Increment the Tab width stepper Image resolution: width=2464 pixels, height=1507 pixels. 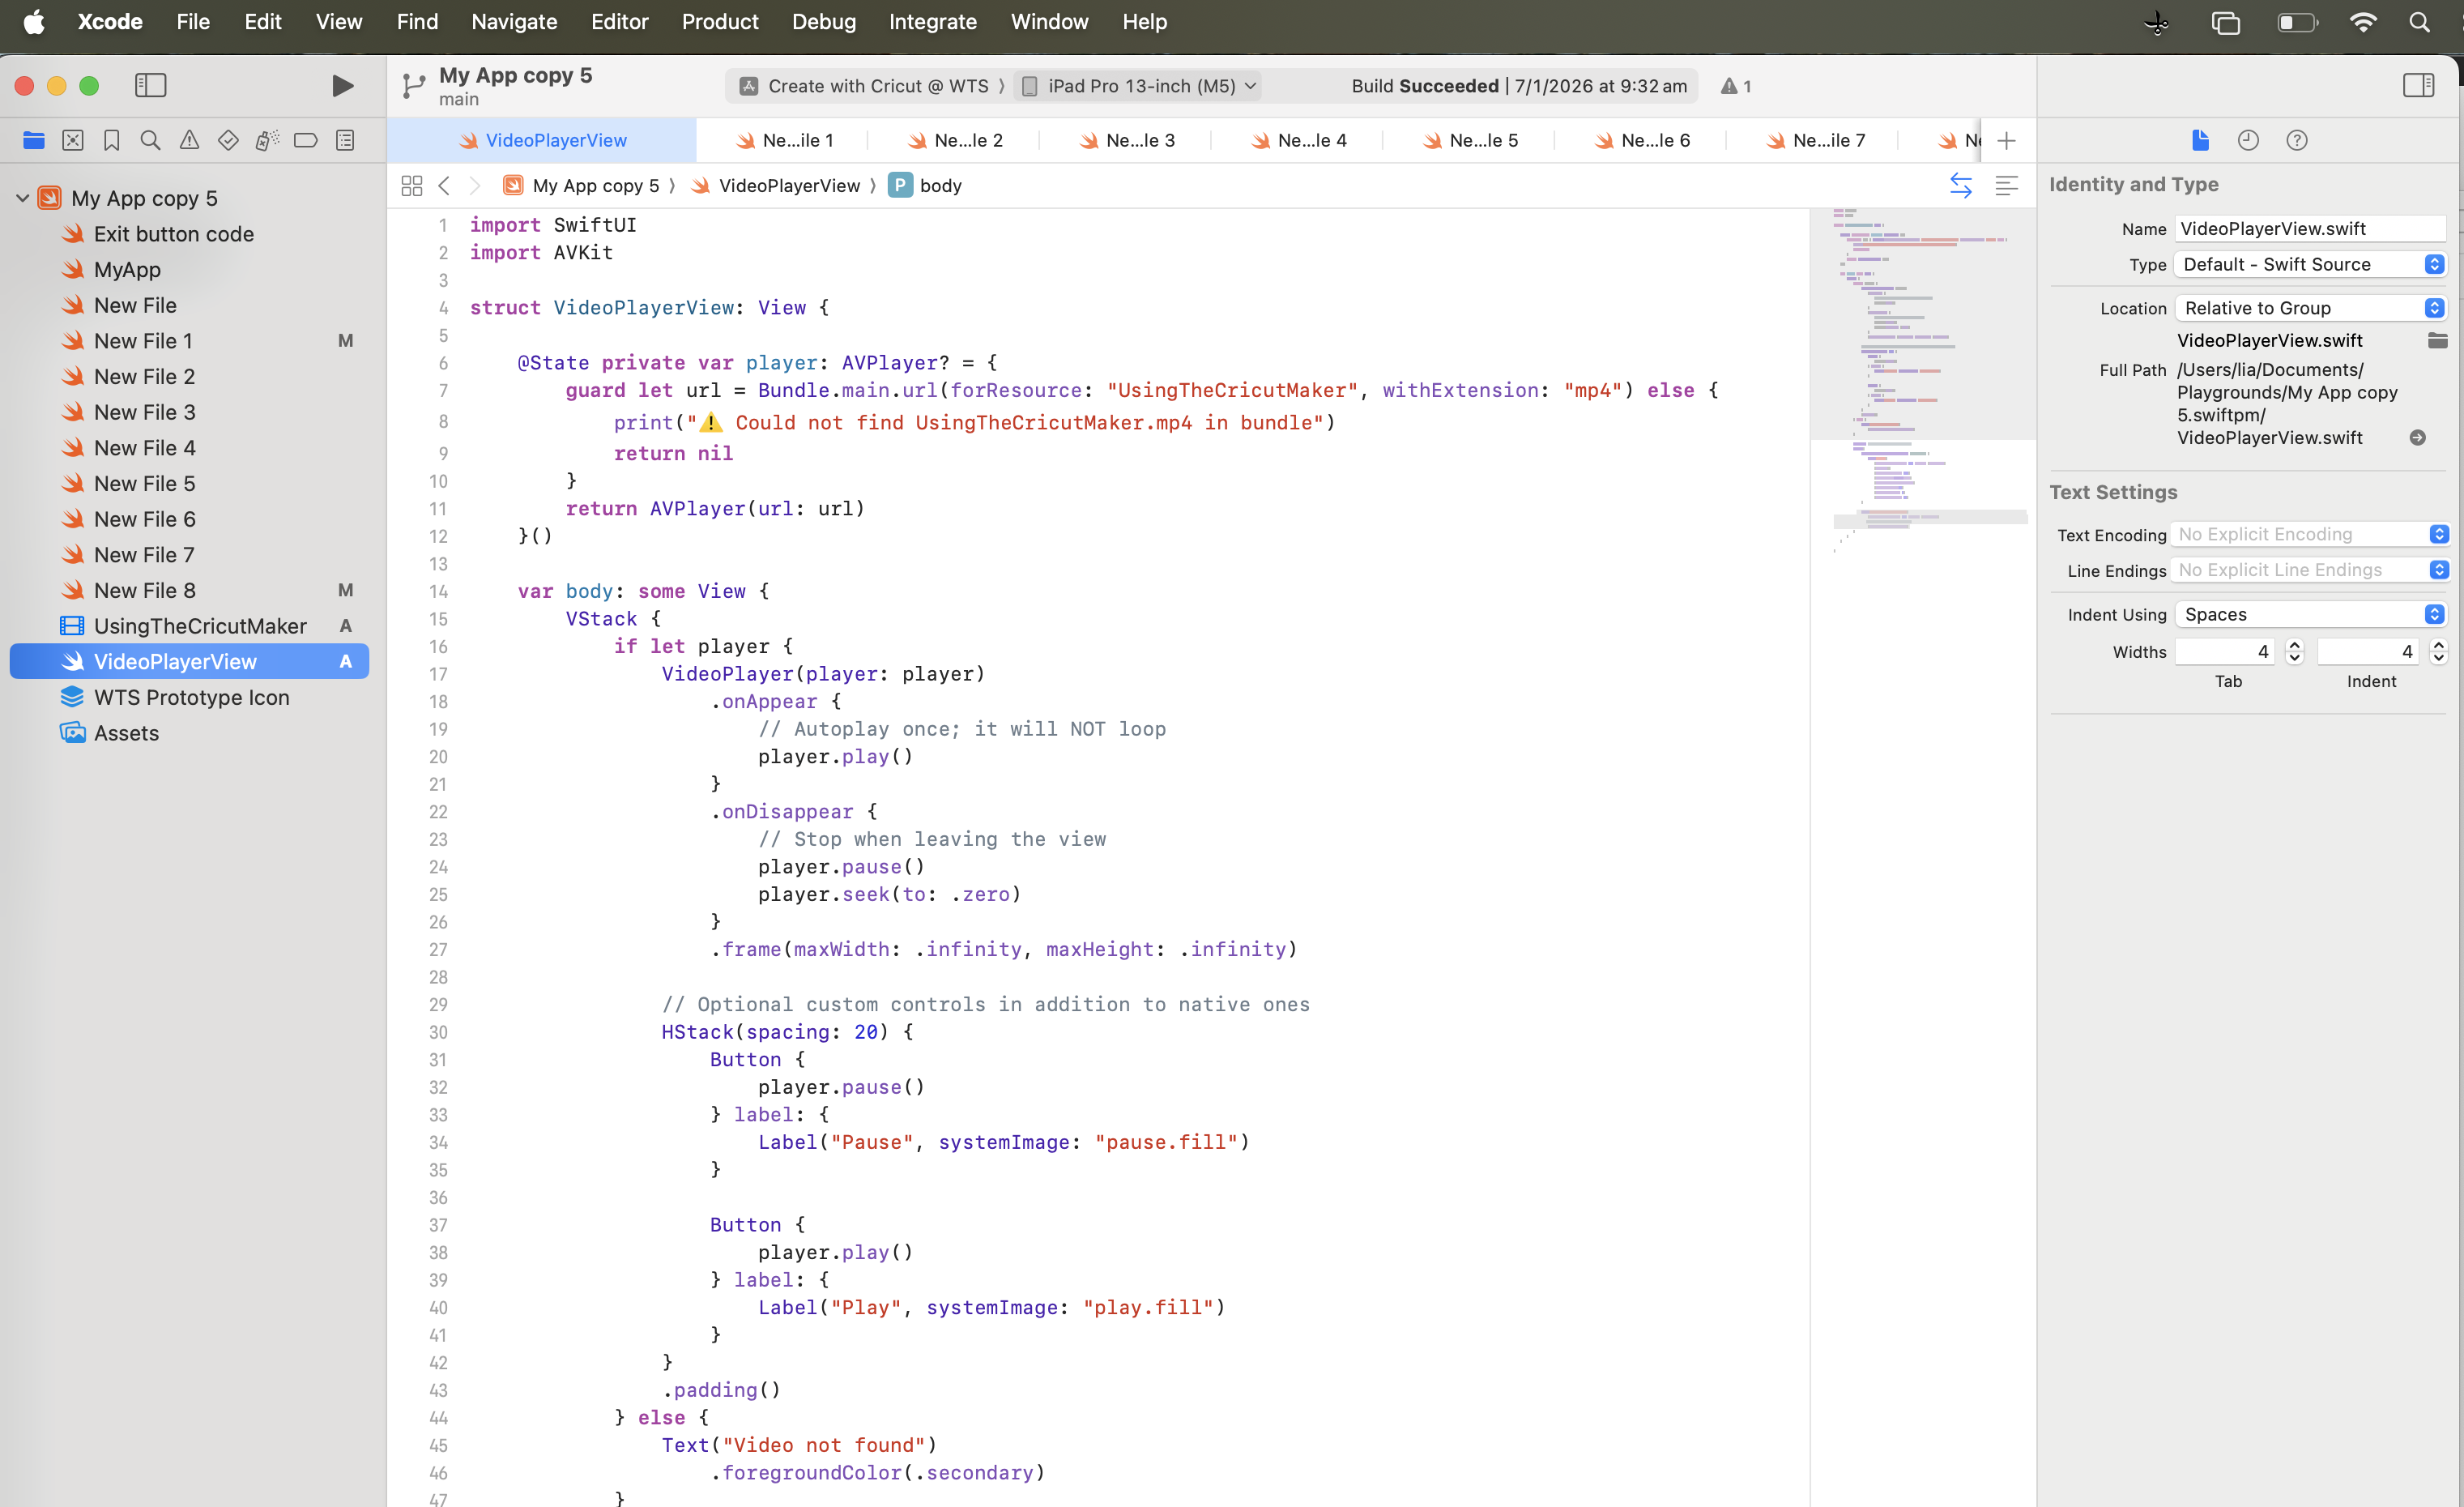[x=2294, y=646]
